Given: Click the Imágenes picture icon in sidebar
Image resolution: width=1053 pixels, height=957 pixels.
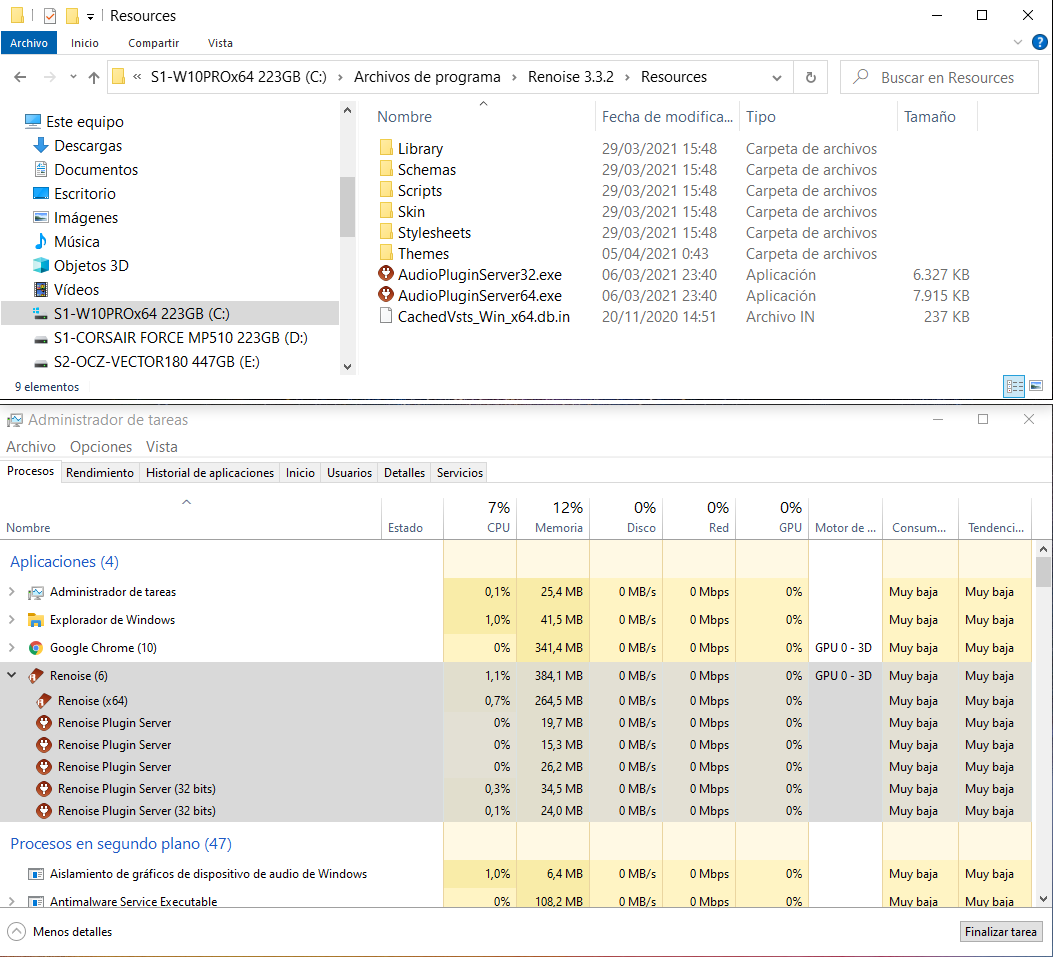Looking at the screenshot, I should point(41,217).
